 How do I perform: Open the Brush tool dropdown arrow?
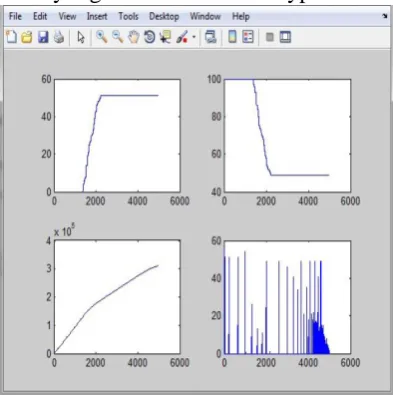pos(194,37)
